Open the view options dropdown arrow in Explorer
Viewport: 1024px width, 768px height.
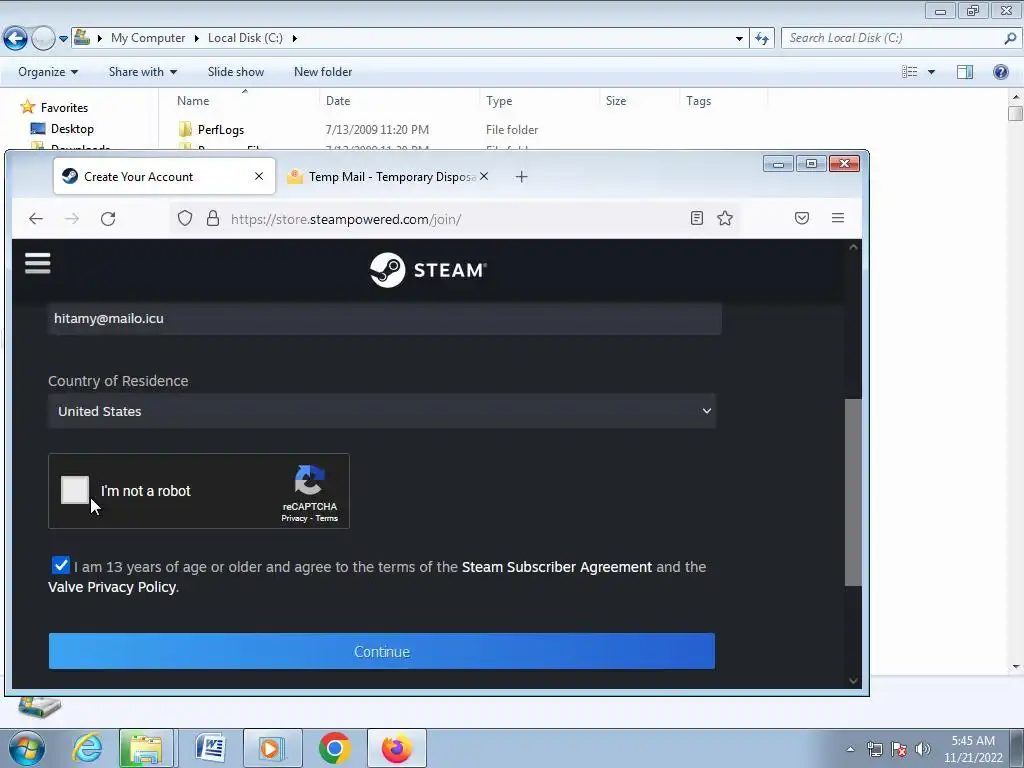(931, 72)
